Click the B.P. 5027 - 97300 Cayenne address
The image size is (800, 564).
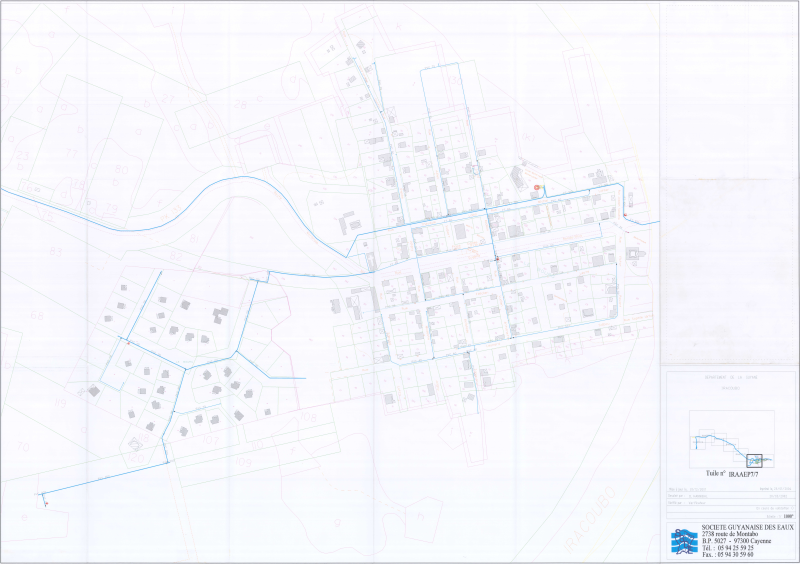(738, 541)
